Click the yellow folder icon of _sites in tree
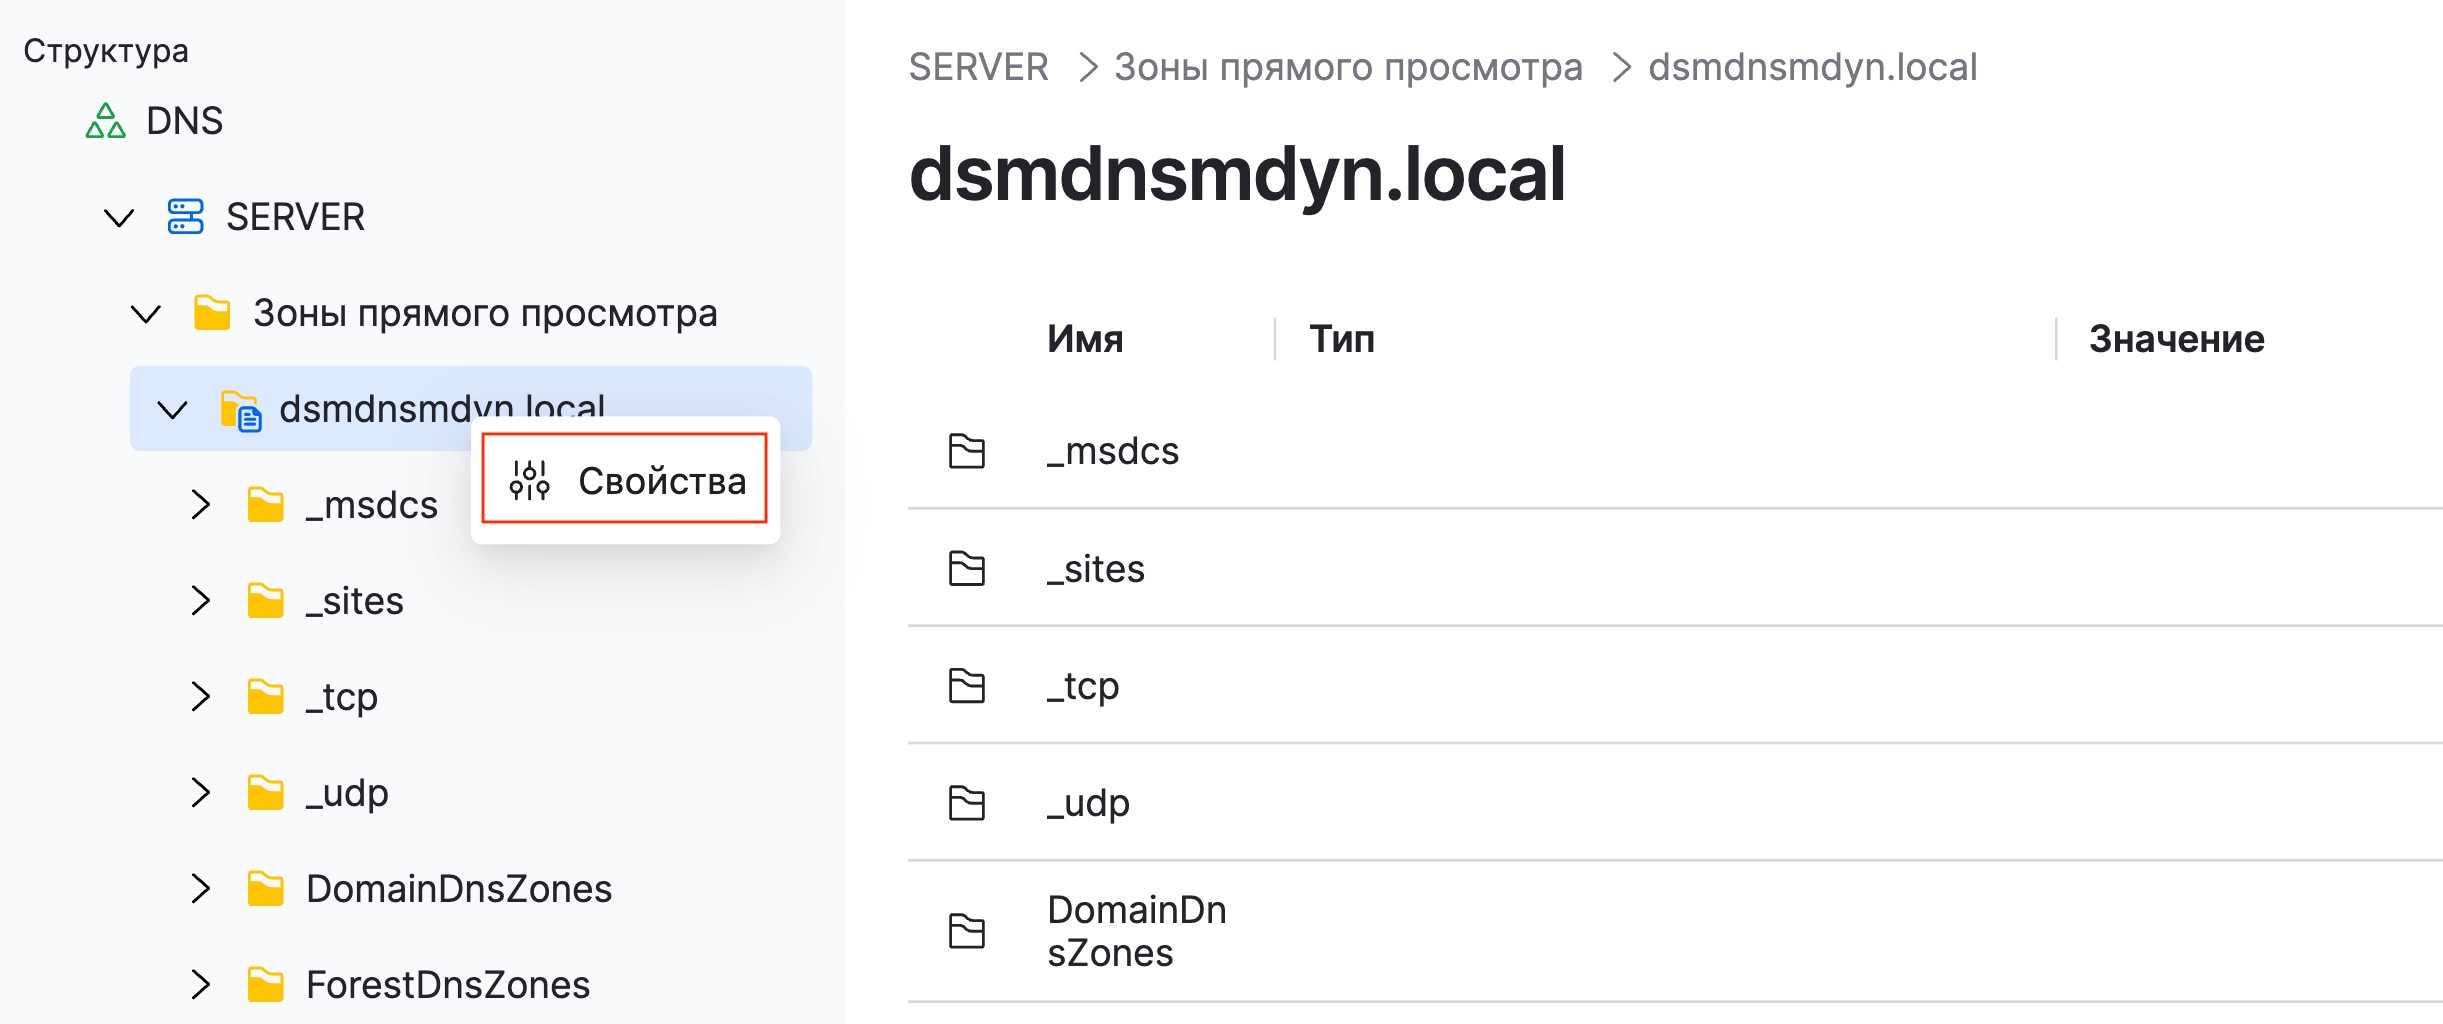 click(x=266, y=601)
